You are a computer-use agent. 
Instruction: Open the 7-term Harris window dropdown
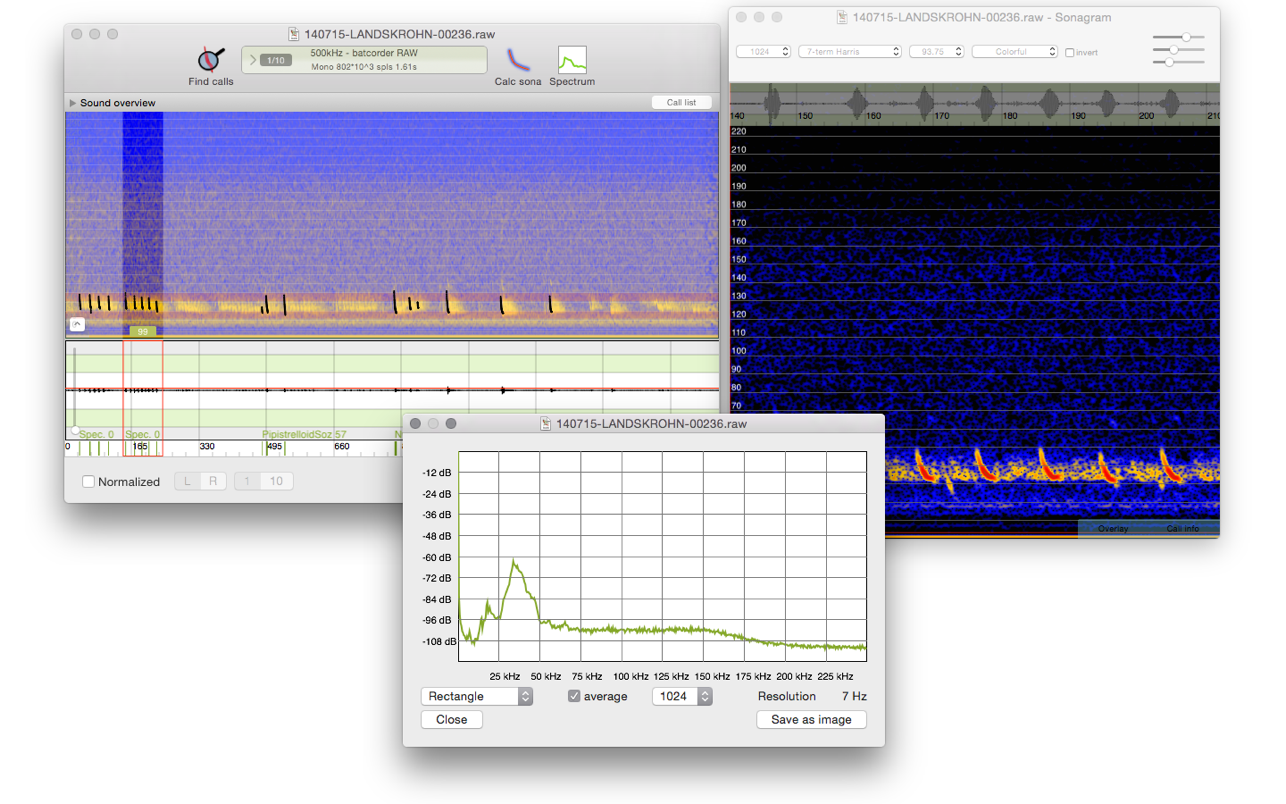(x=849, y=51)
